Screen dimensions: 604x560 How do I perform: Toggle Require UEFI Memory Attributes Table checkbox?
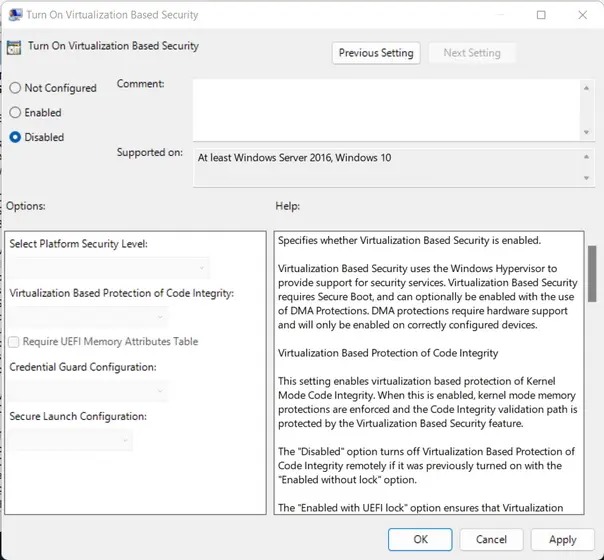(14, 342)
